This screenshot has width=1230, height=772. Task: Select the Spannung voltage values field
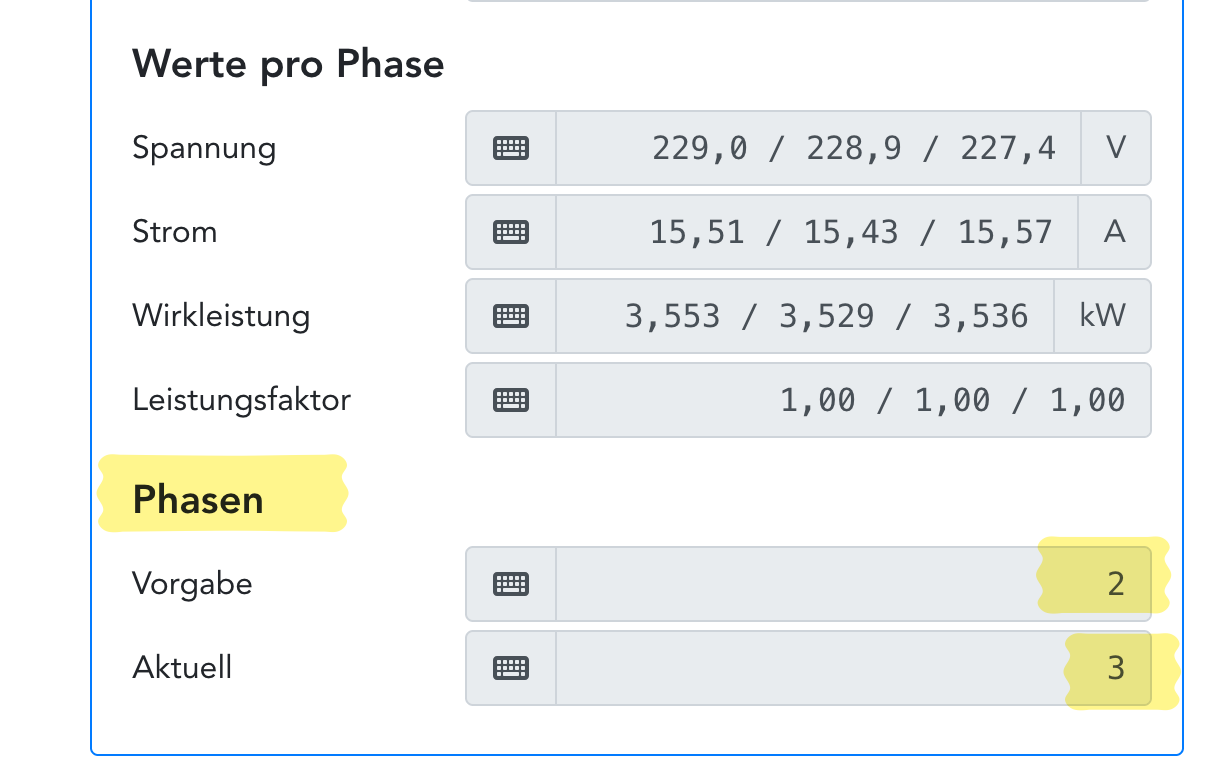click(818, 148)
